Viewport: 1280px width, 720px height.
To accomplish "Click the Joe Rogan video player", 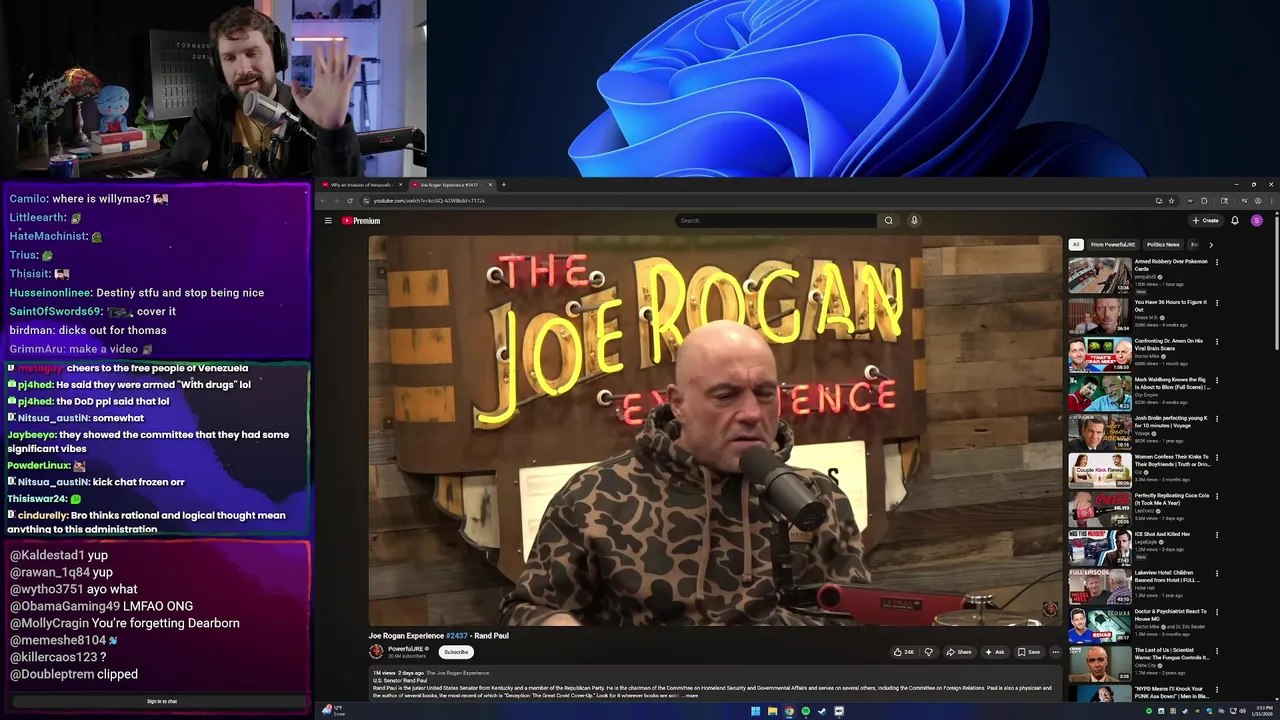I will pyautogui.click(x=715, y=430).
